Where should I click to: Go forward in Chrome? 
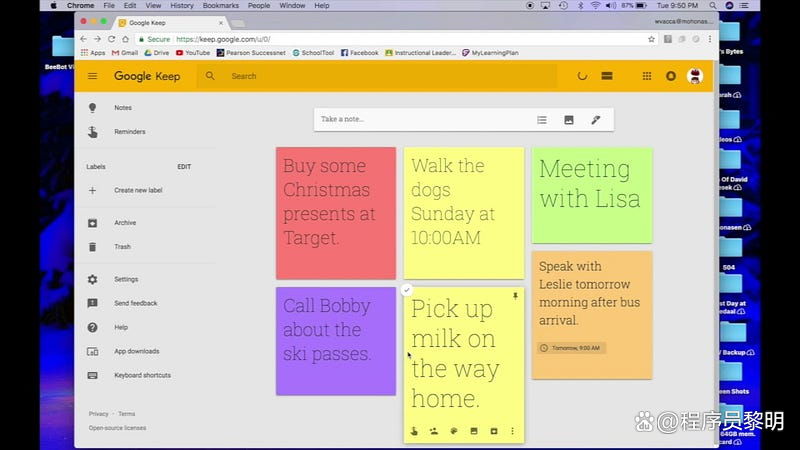(x=97, y=39)
